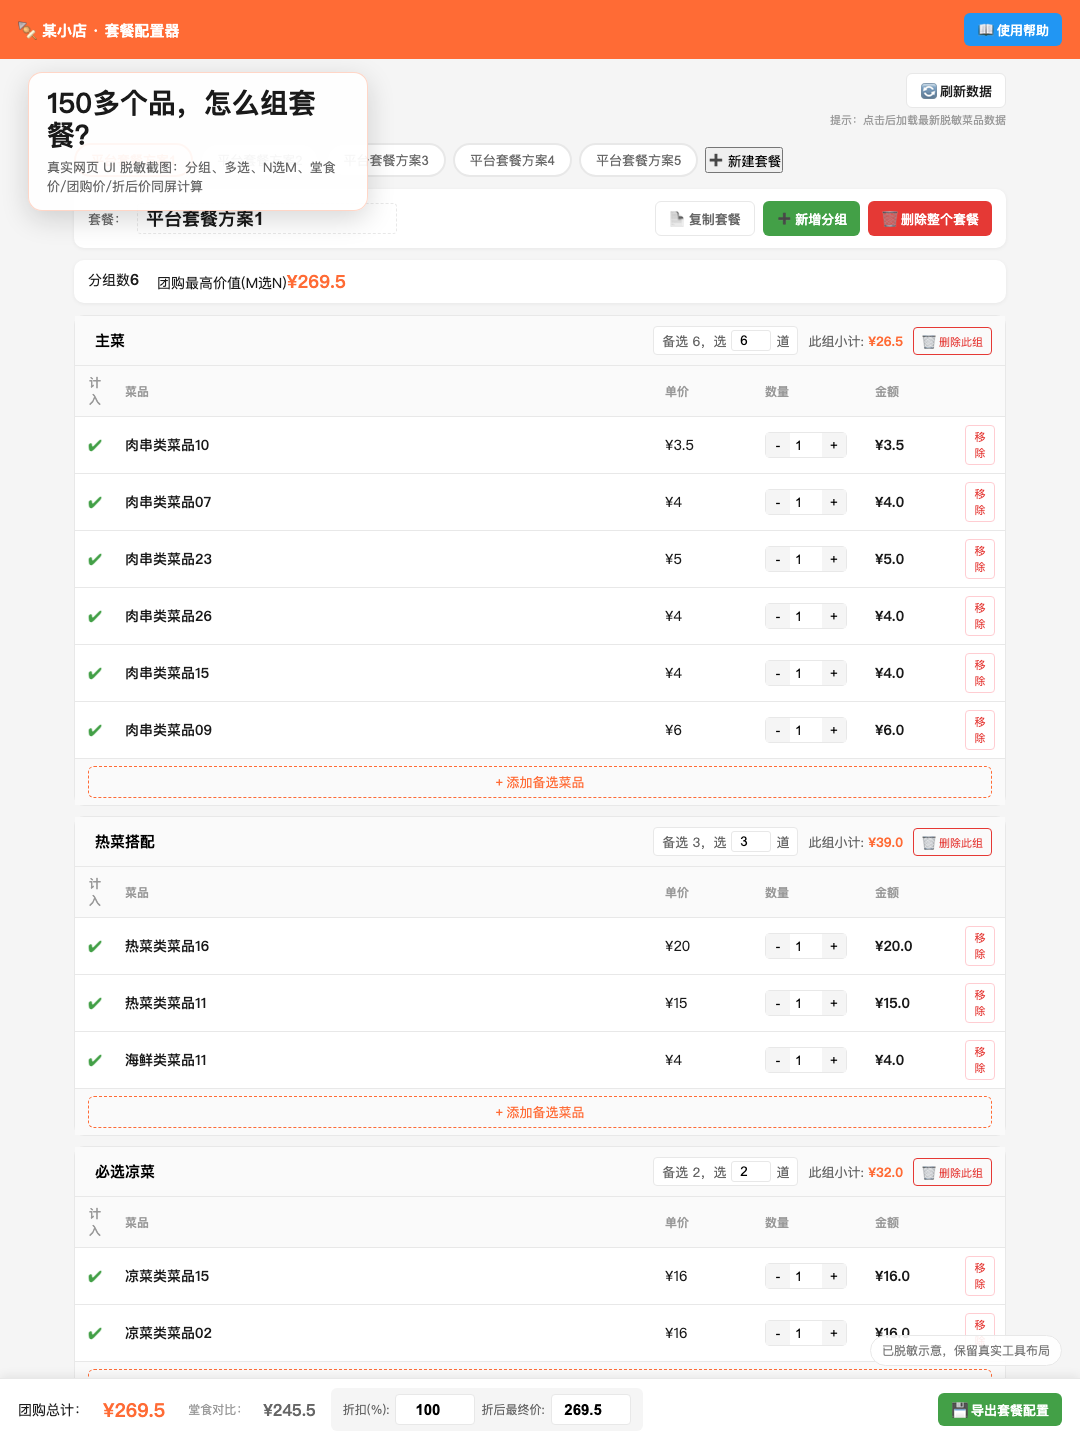Toggle the 计入 checkmark for 海鲜类菜品11
Image resolution: width=1080 pixels, height=1440 pixels.
pyautogui.click(x=95, y=1060)
